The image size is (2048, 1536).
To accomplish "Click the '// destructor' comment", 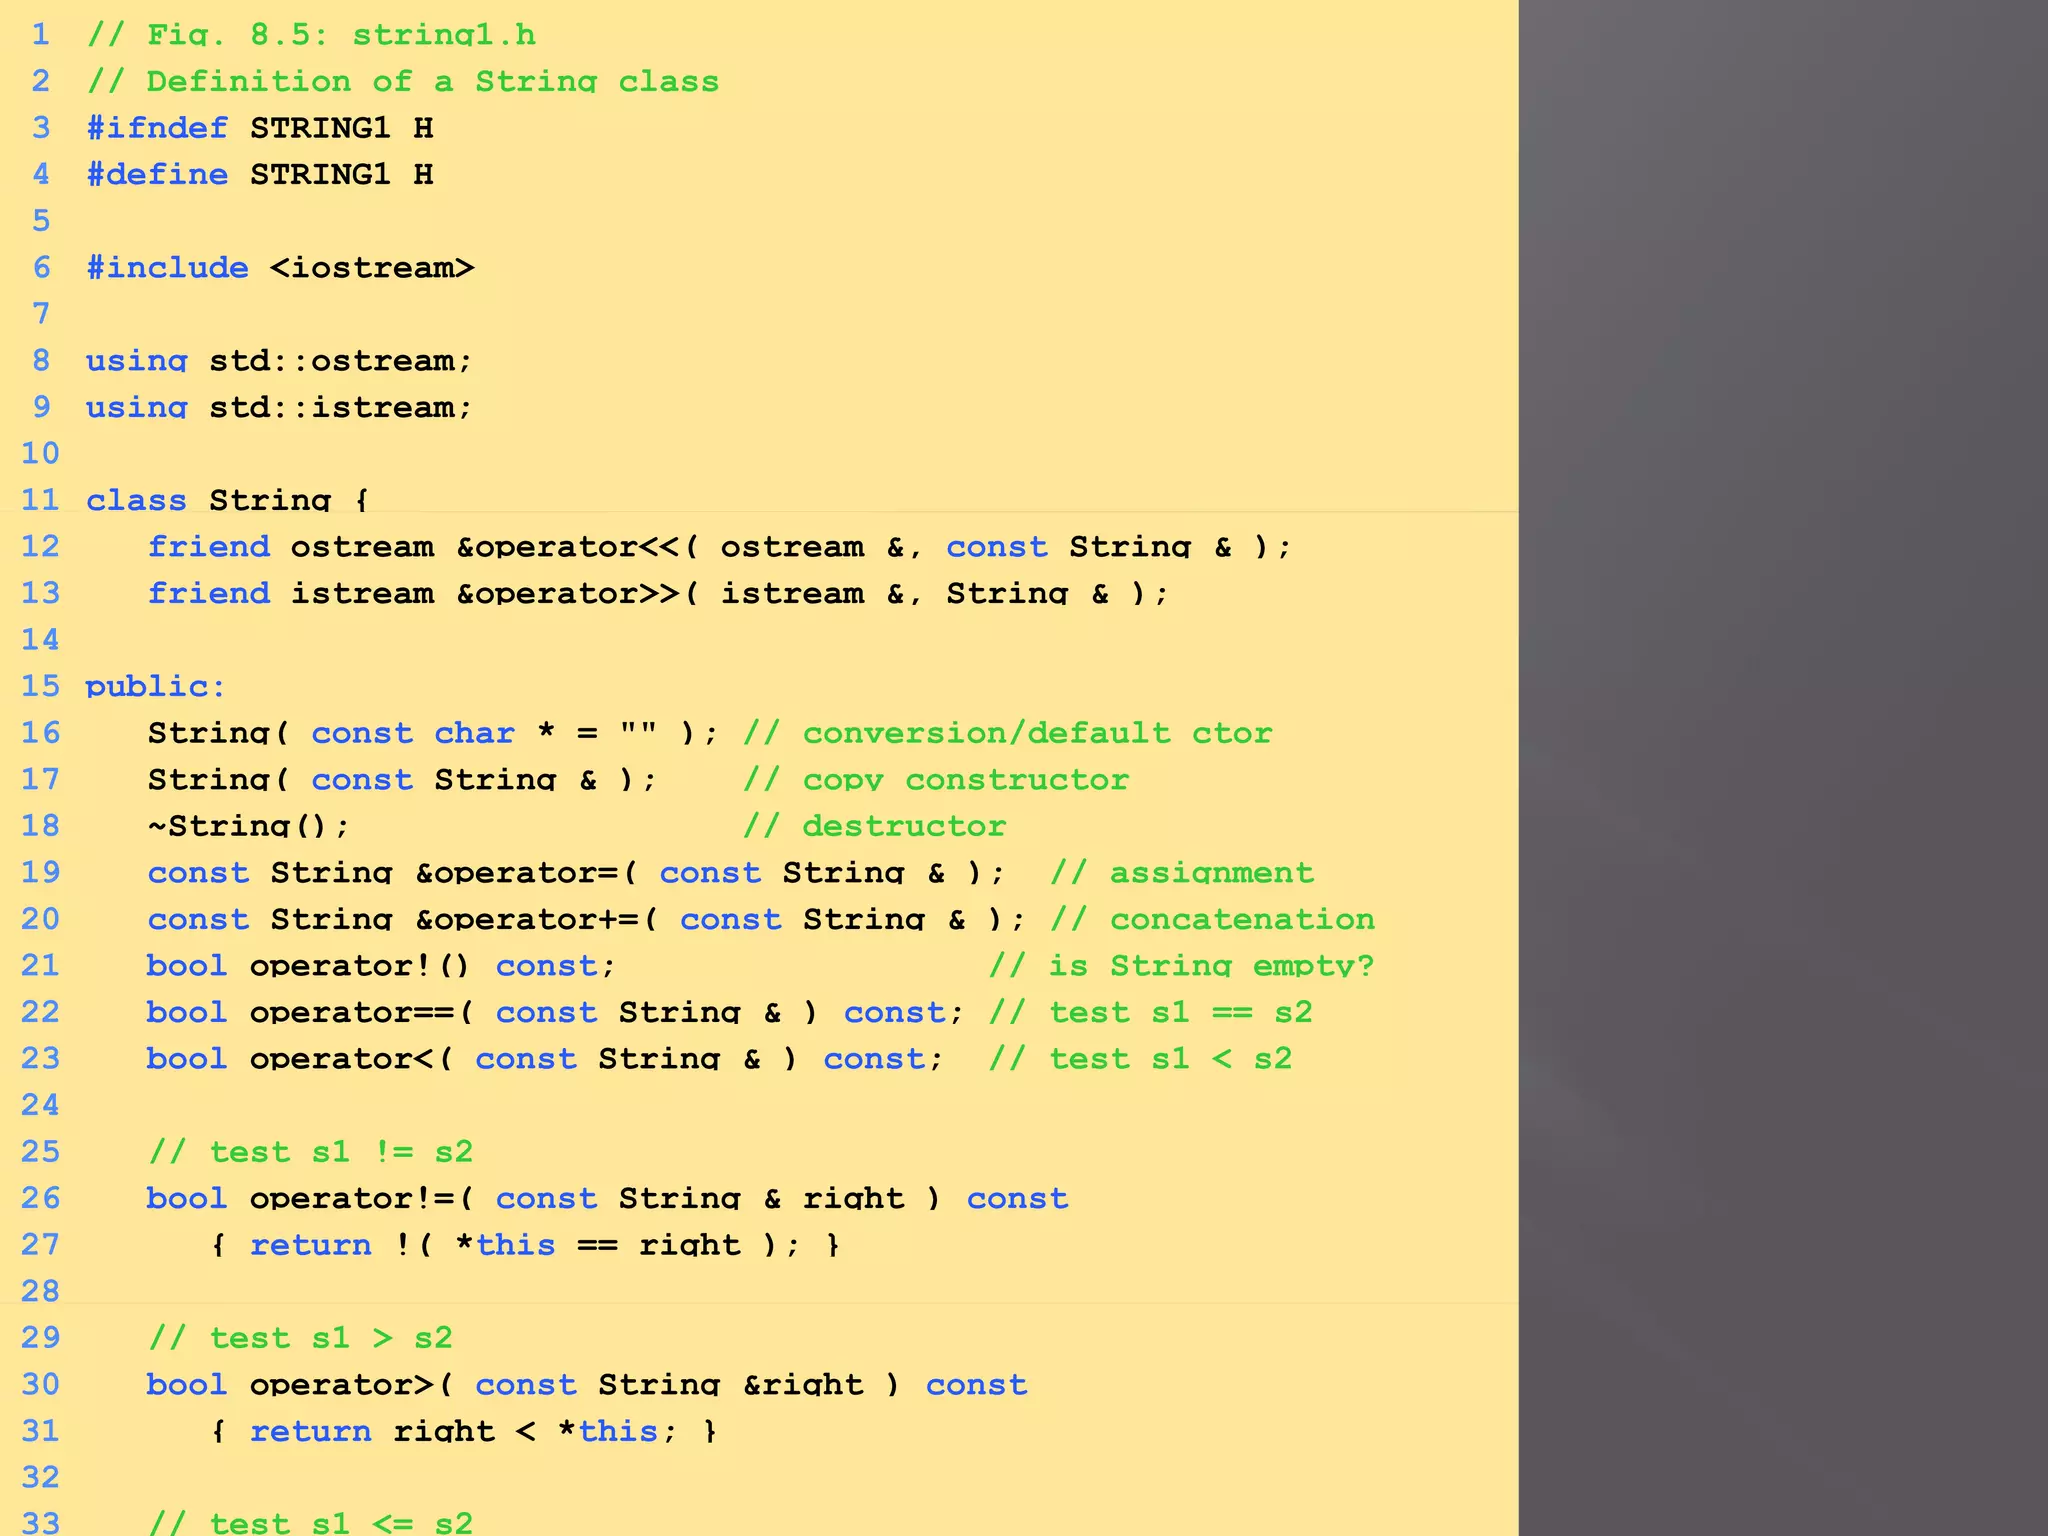I will point(874,825).
